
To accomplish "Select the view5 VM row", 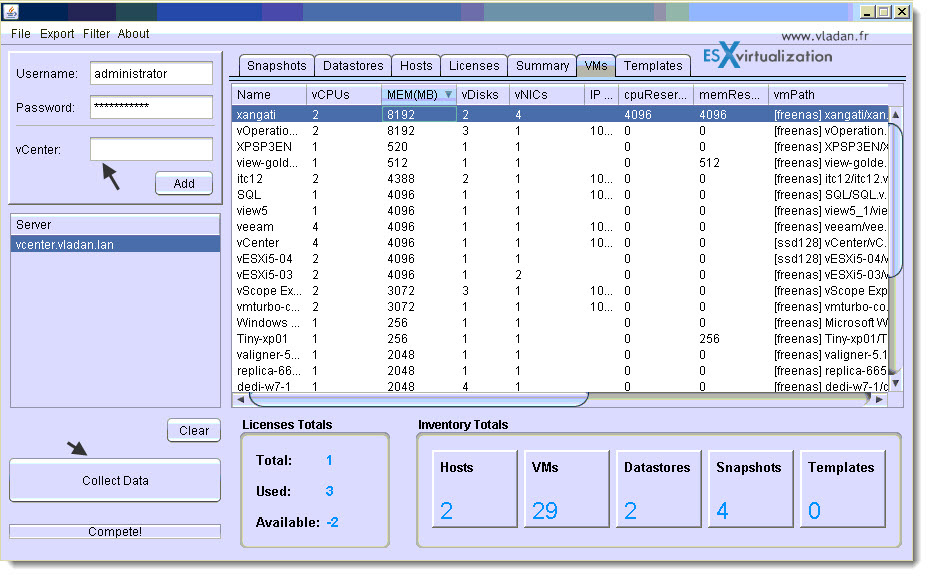I will click(560, 211).
